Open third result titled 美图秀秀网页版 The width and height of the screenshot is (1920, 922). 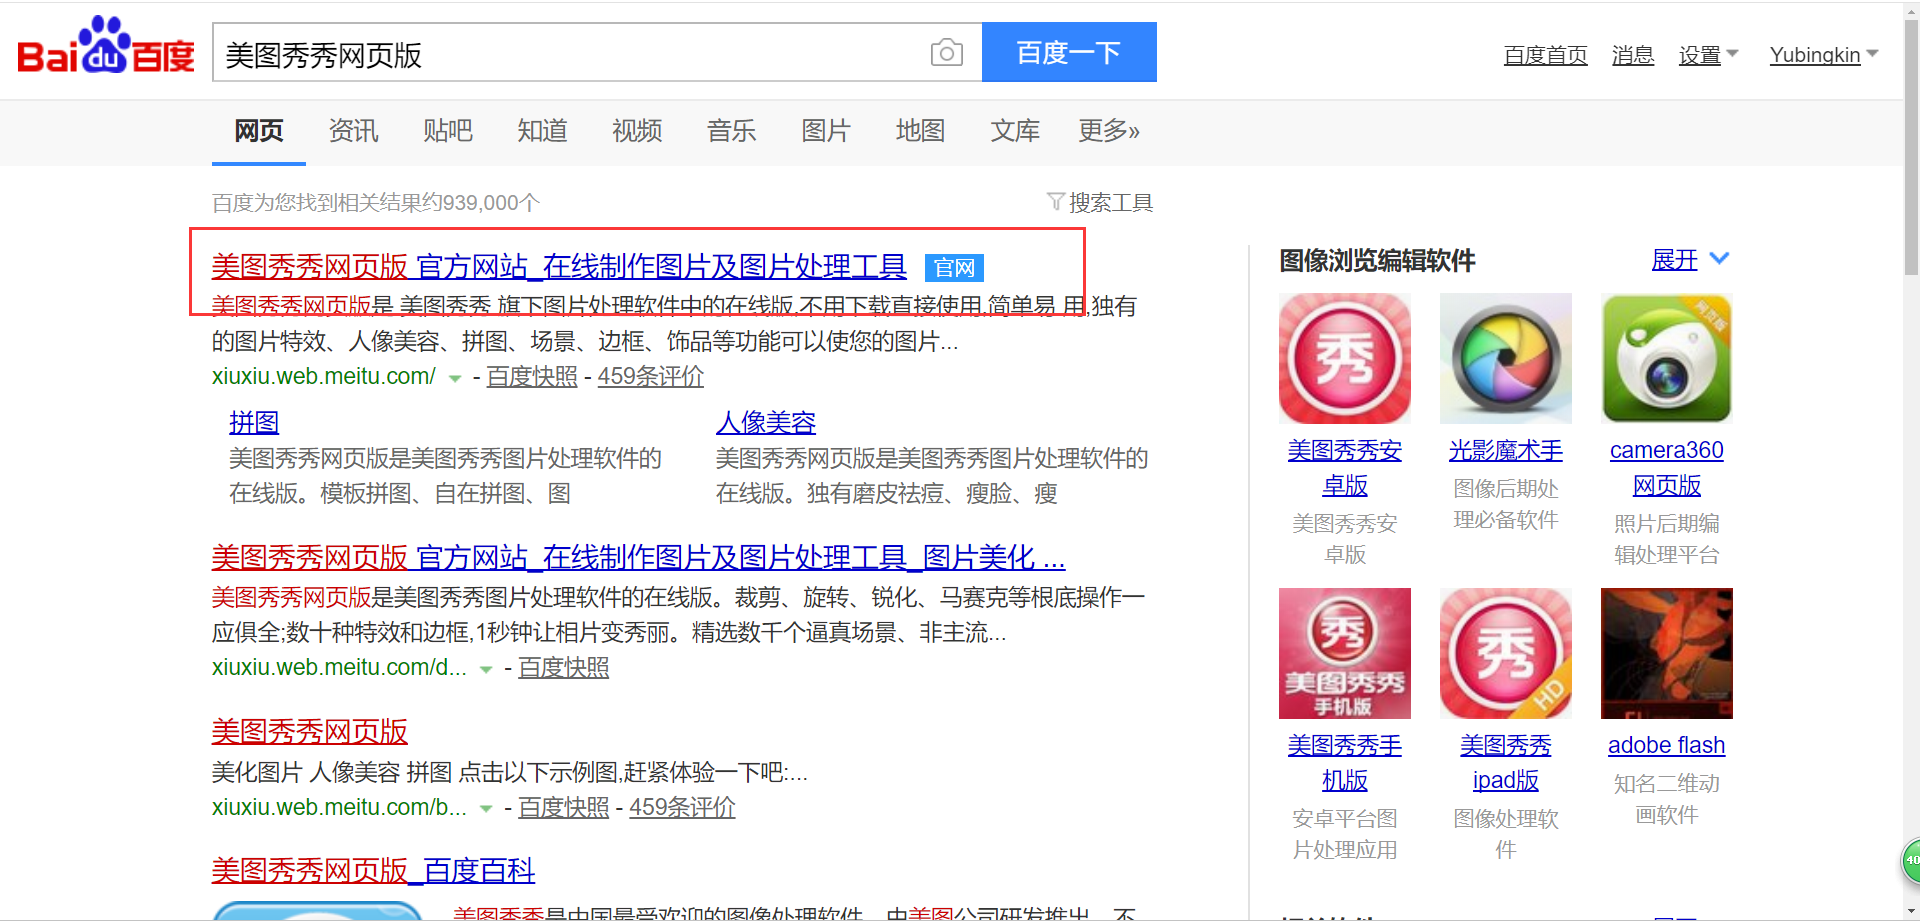tap(309, 731)
